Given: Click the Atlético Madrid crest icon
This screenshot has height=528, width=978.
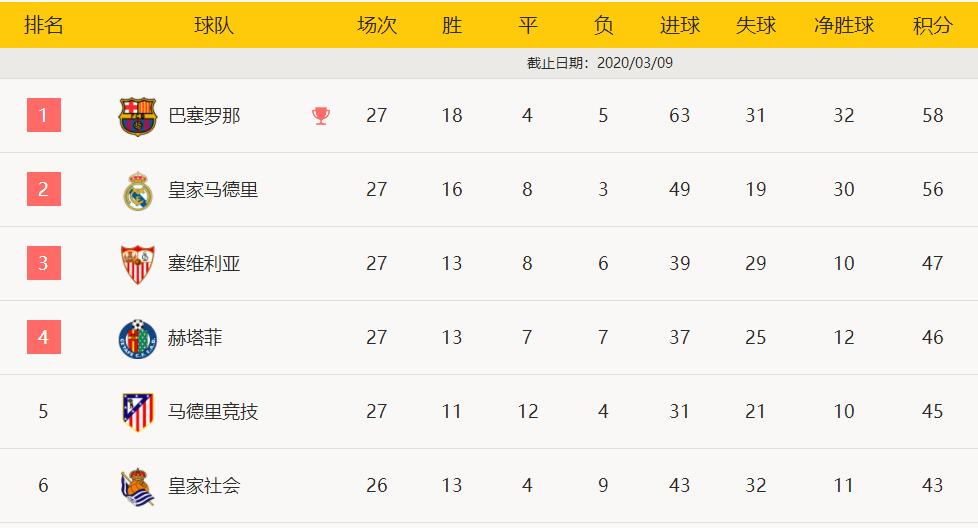Looking at the screenshot, I should (x=137, y=412).
